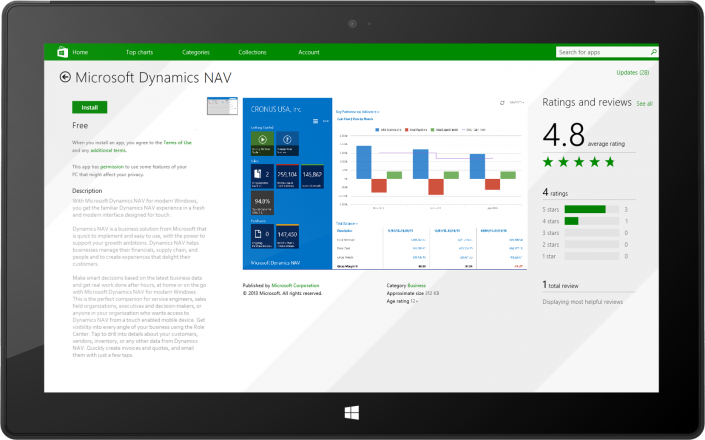Click the document tile showing 0
This screenshot has width=705, height=440.
pos(262,236)
